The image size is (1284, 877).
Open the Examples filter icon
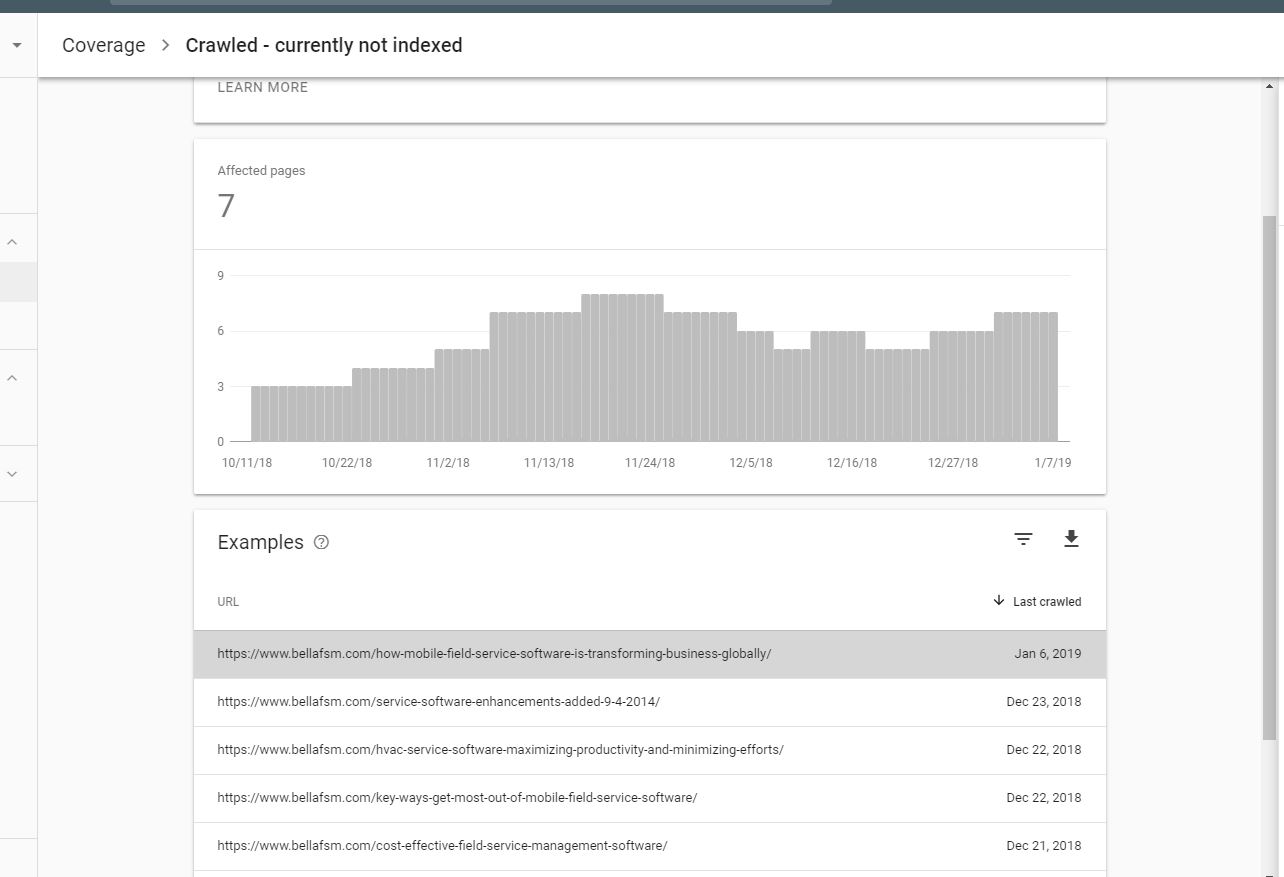coord(1023,539)
